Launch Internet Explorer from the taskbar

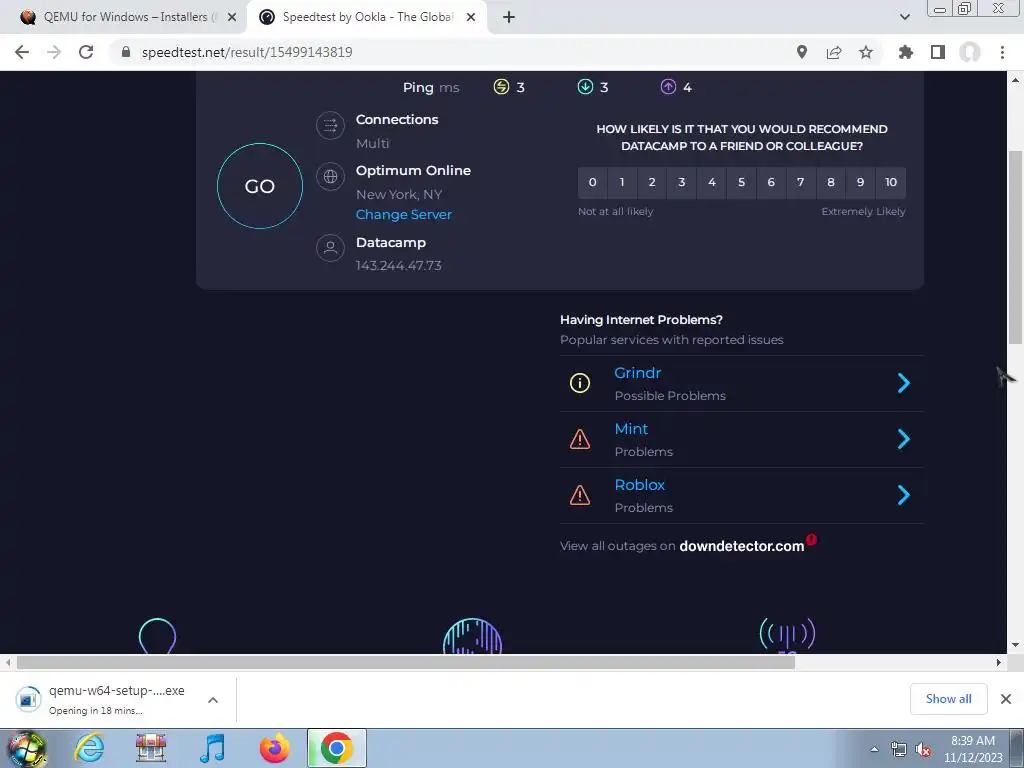click(x=89, y=749)
